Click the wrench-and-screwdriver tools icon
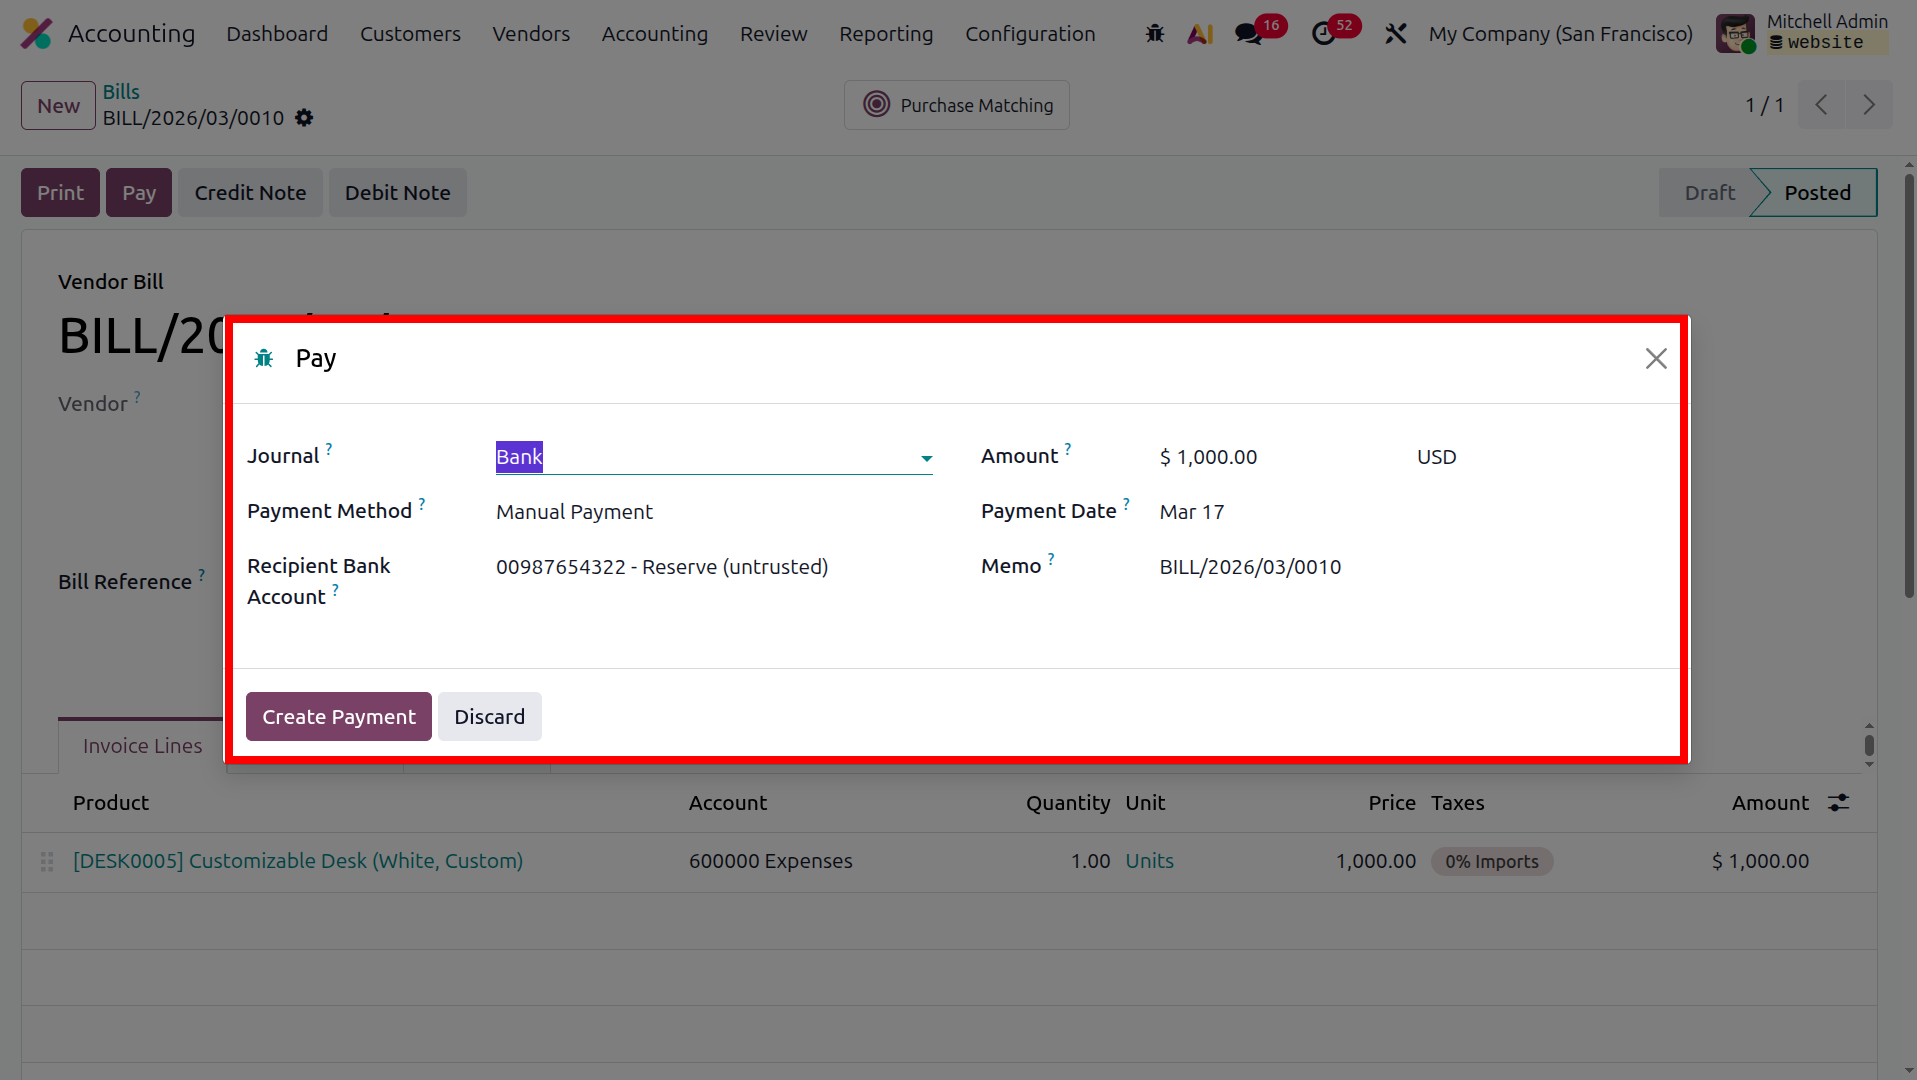 tap(1396, 34)
